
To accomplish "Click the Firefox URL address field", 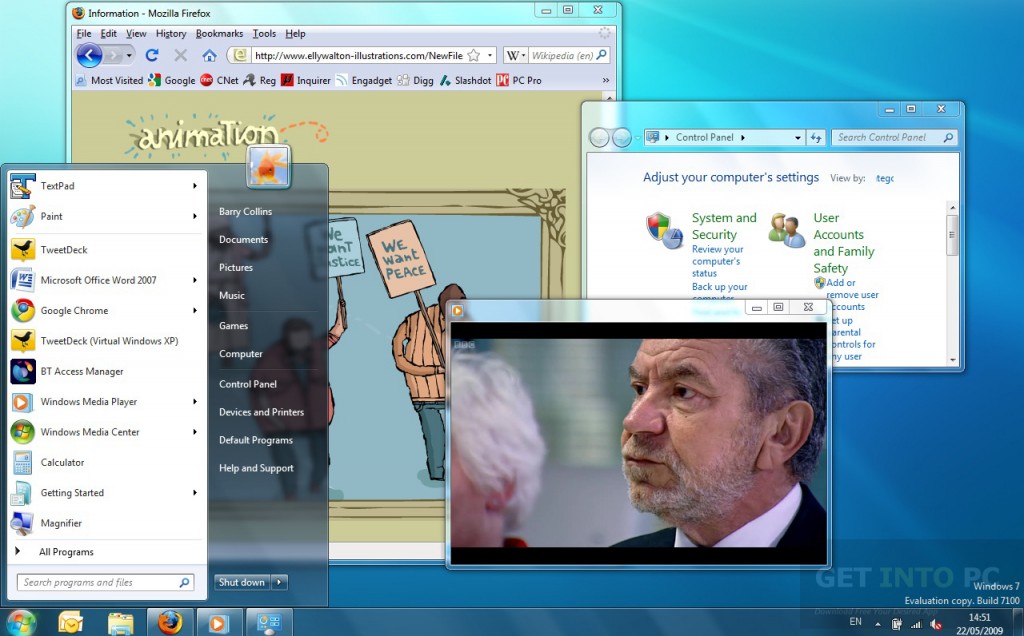I will 358,56.
